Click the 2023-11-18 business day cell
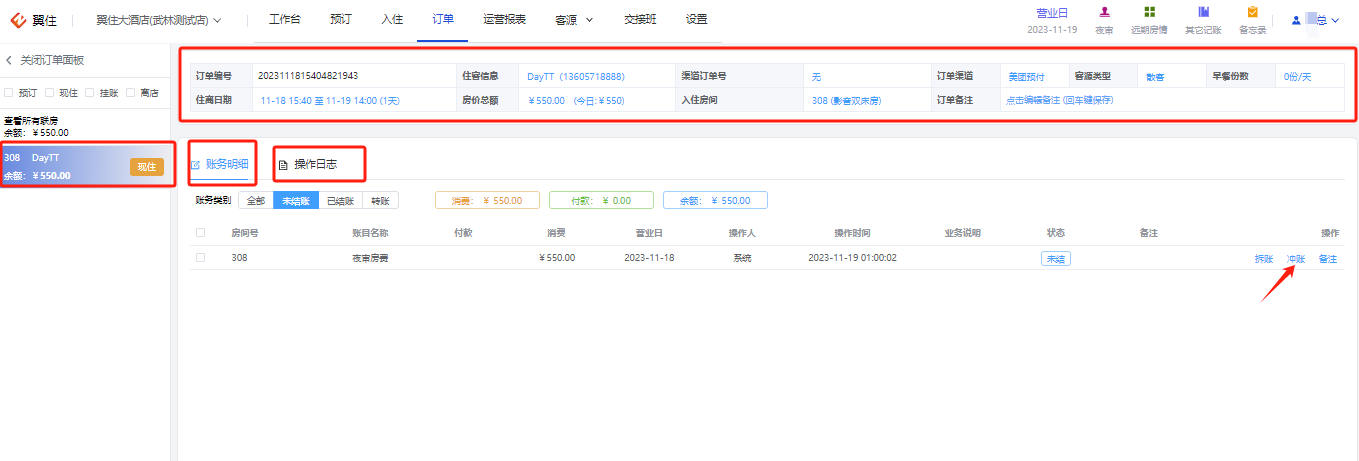Screen dimensions: 1359x461 coord(649,258)
